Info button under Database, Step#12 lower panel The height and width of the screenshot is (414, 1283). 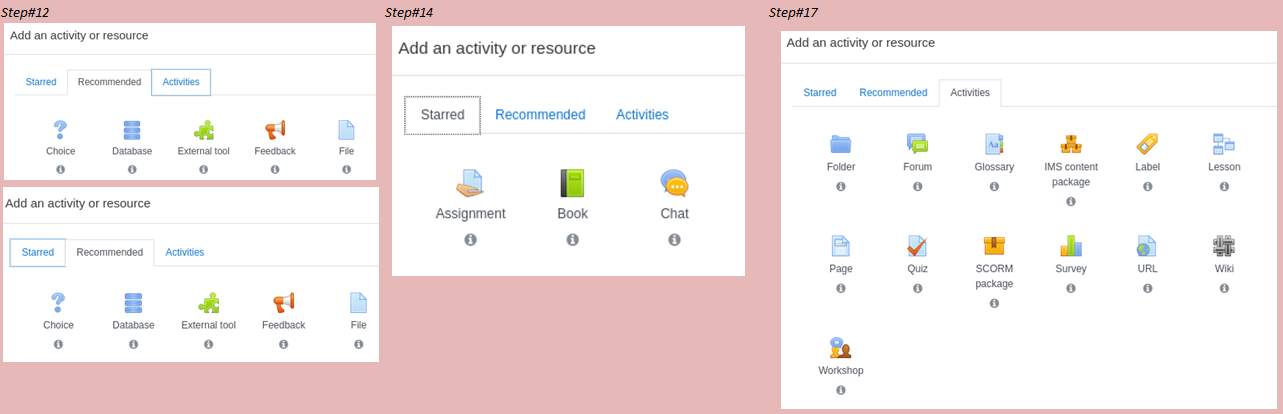click(x=133, y=344)
